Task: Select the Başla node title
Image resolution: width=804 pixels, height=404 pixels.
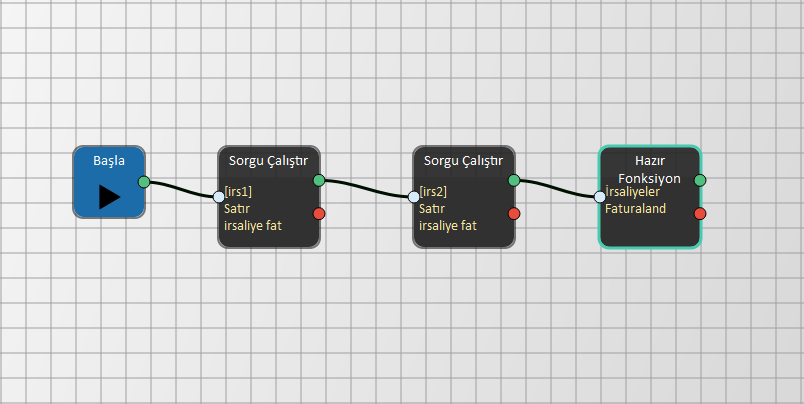Action: pos(109,161)
